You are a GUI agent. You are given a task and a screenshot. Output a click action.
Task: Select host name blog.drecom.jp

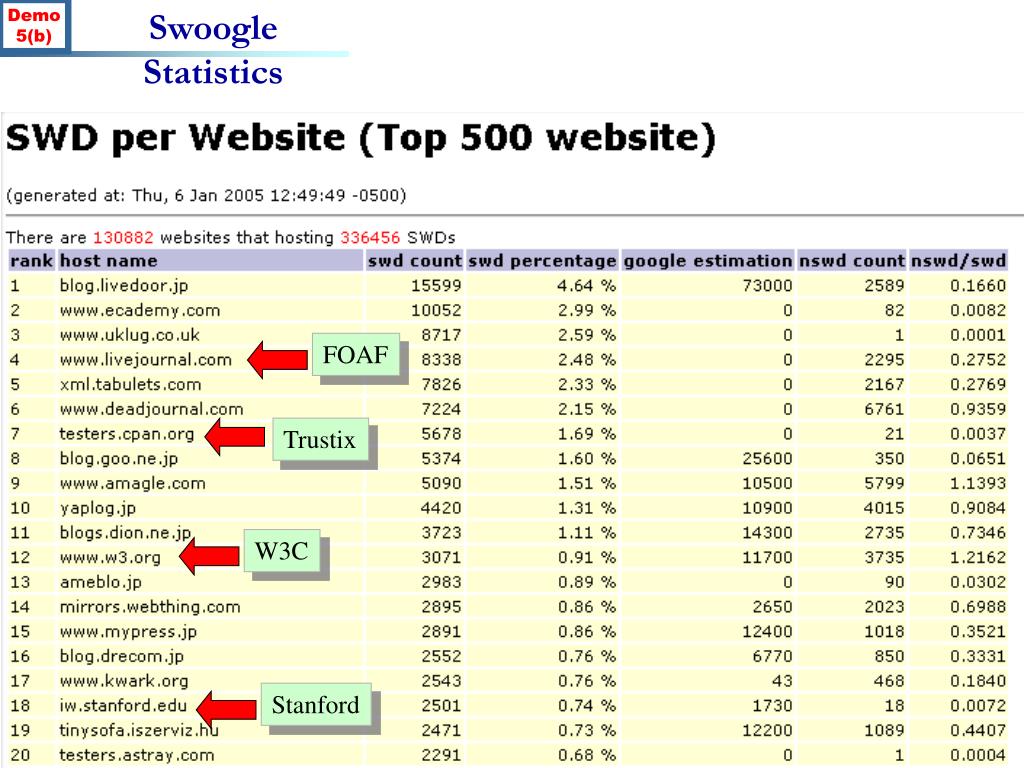pyautogui.click(x=121, y=656)
